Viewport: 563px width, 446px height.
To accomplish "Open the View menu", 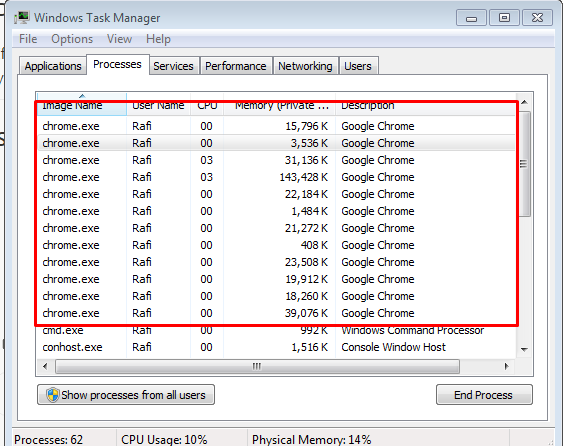I will click(x=119, y=39).
